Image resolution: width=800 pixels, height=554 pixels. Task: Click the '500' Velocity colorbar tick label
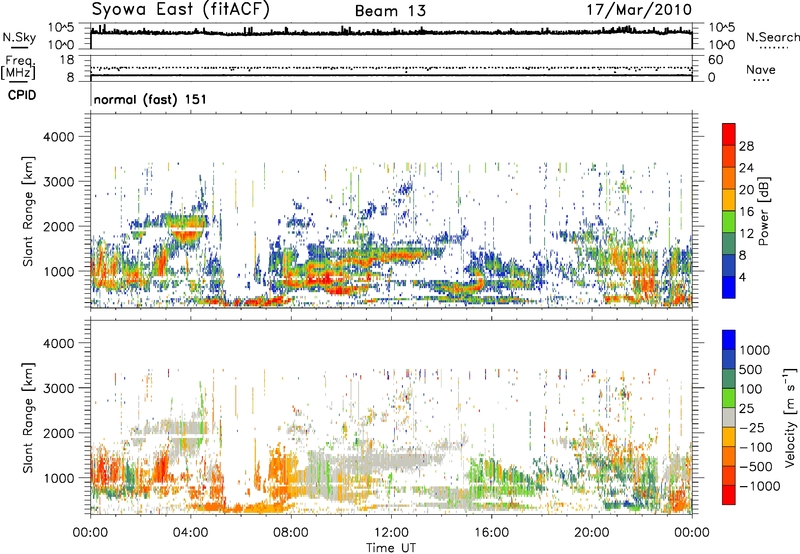tap(751, 369)
